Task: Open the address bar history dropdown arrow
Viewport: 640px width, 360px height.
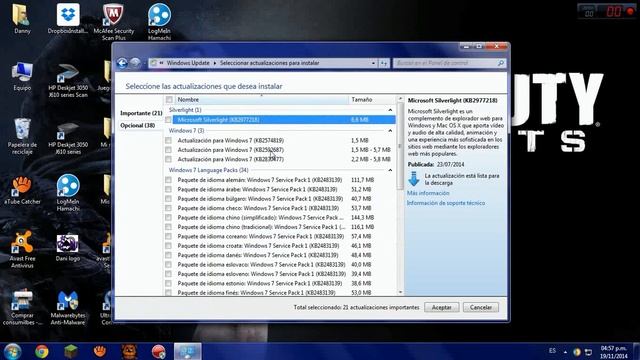Action: coord(373,63)
